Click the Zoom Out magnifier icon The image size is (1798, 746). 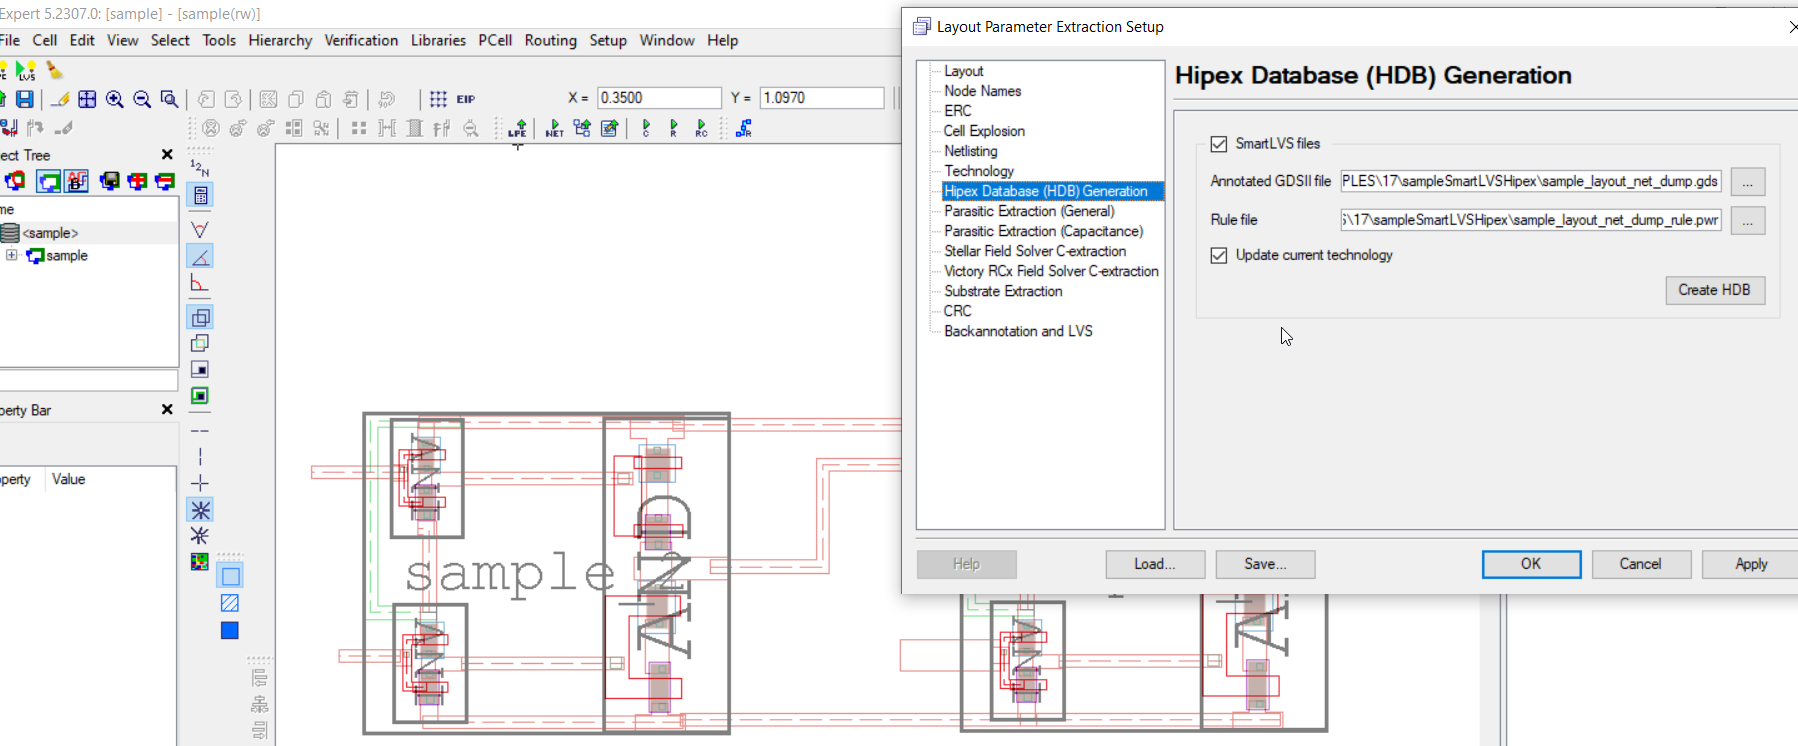point(142,99)
